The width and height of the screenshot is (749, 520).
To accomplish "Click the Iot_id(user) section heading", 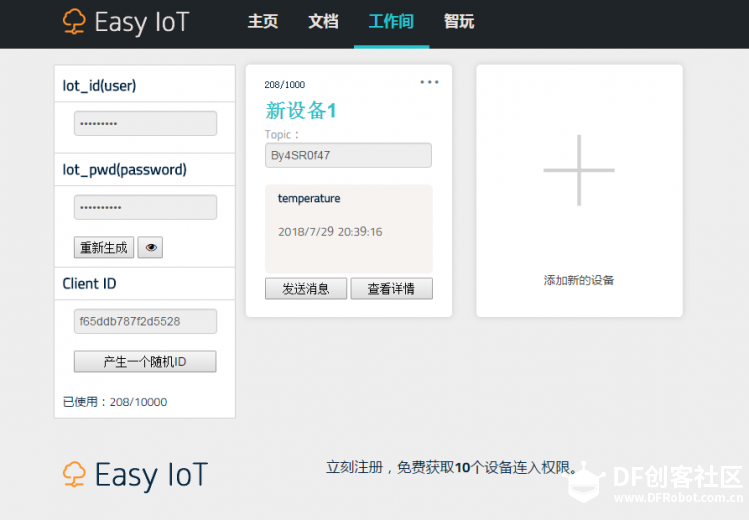I will (99, 86).
